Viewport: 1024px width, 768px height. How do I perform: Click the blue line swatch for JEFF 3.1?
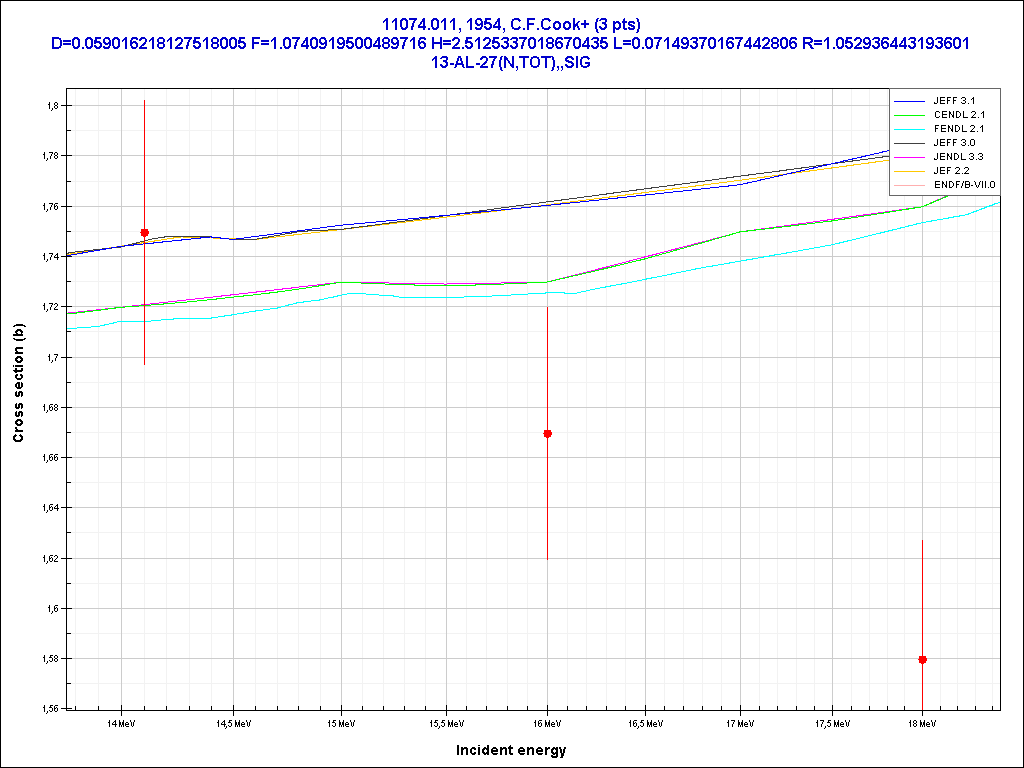pyautogui.click(x=909, y=101)
